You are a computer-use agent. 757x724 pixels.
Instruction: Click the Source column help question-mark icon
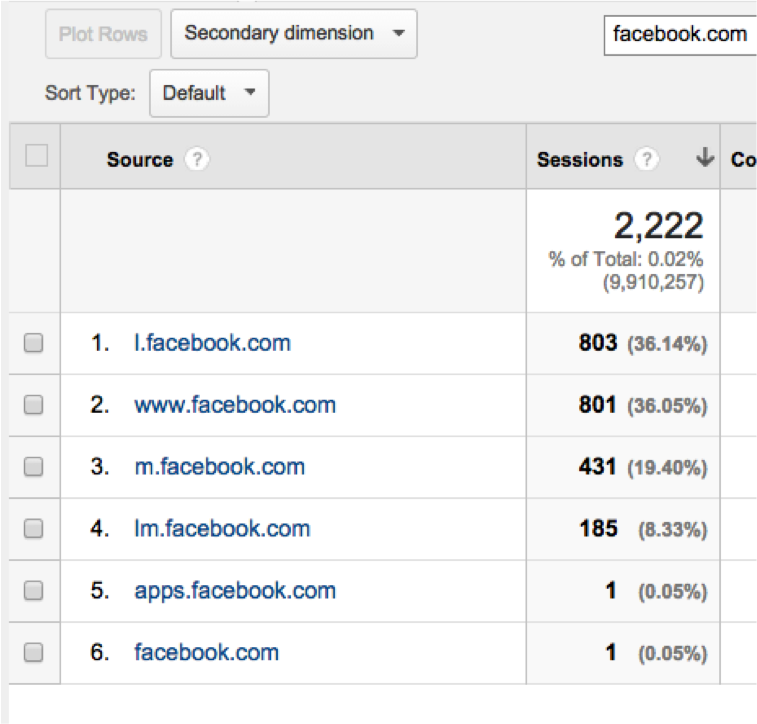(x=197, y=159)
